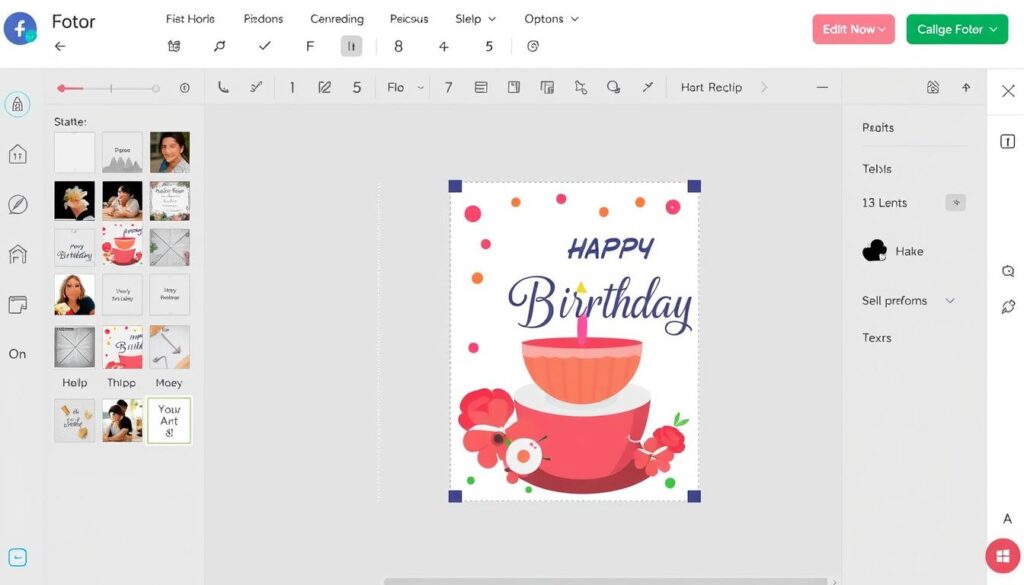1024x585 pixels.
Task: Select the lasso selection icon in the toolbar
Action: tap(581, 87)
